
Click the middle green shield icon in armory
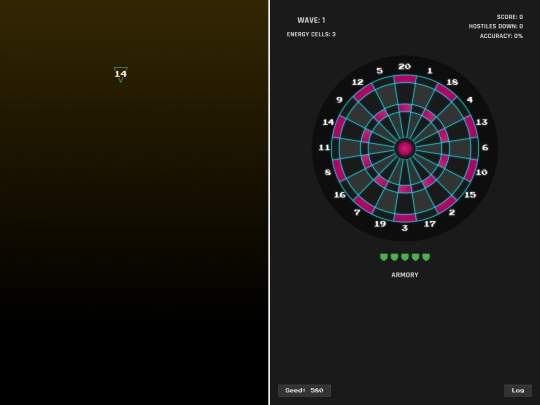point(405,257)
